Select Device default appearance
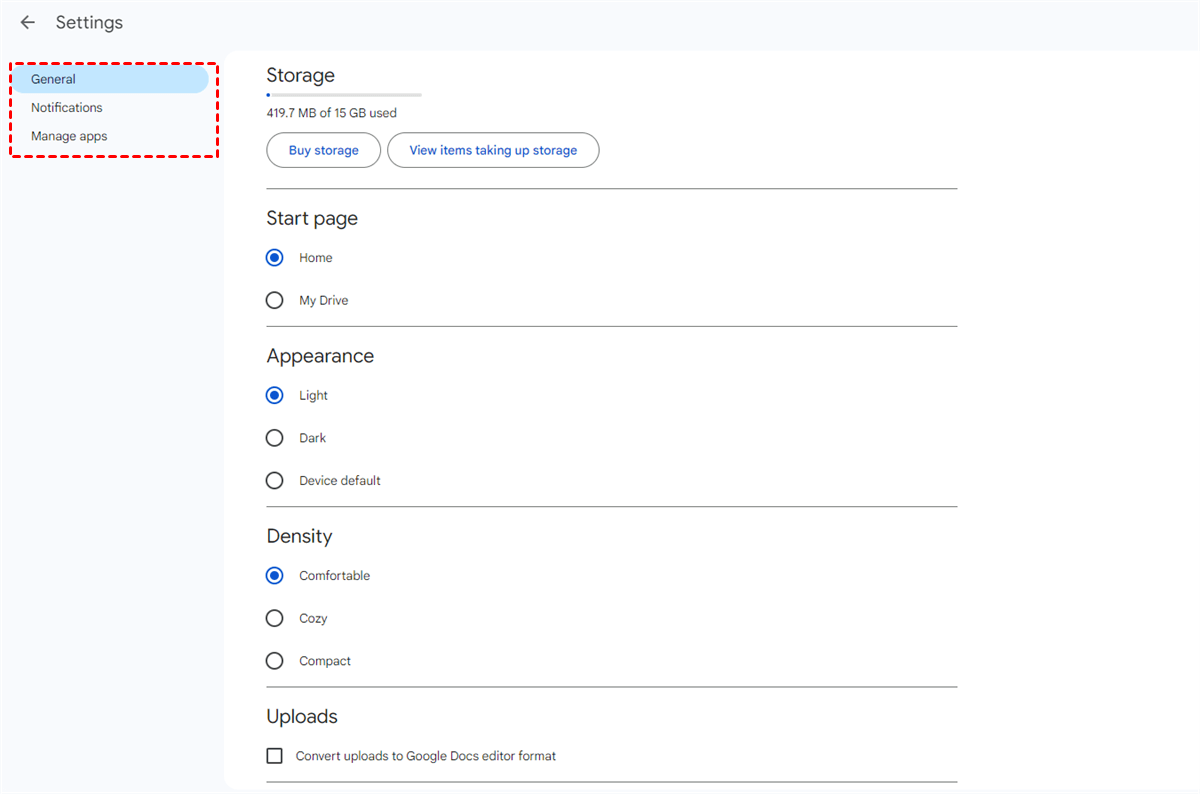The width and height of the screenshot is (1200, 794). click(x=275, y=481)
